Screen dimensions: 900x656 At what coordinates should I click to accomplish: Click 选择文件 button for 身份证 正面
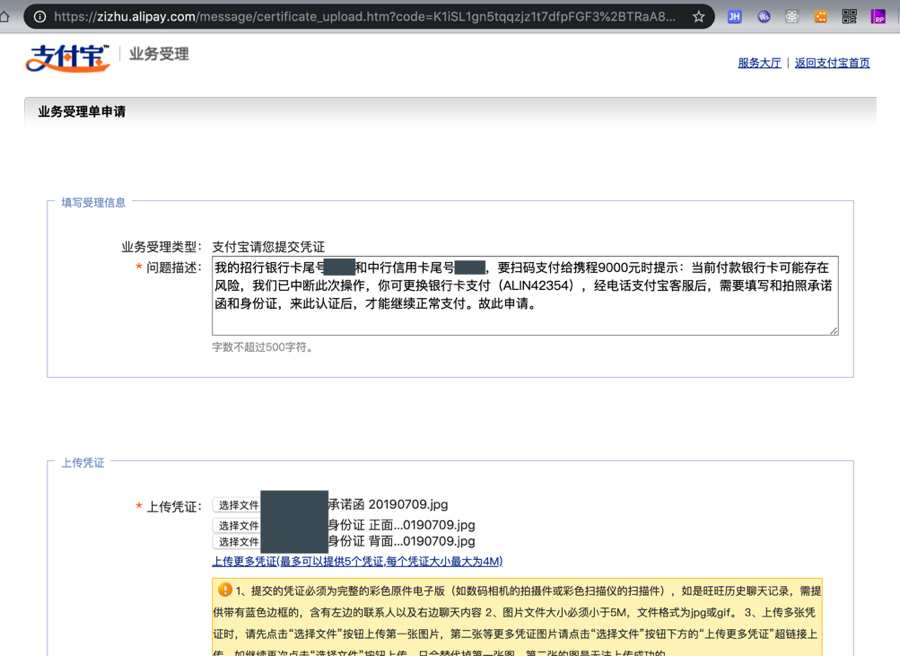[238, 525]
